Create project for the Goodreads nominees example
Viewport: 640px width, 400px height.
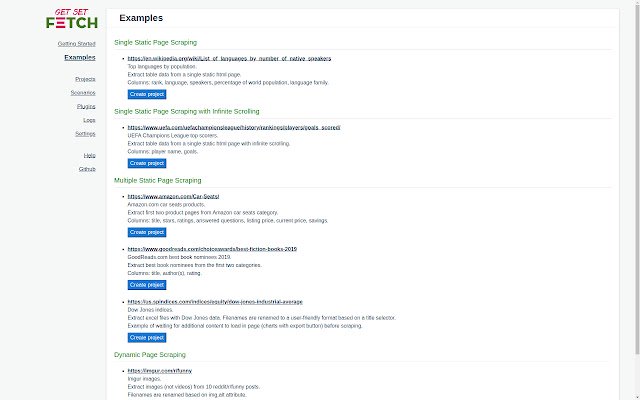(147, 285)
